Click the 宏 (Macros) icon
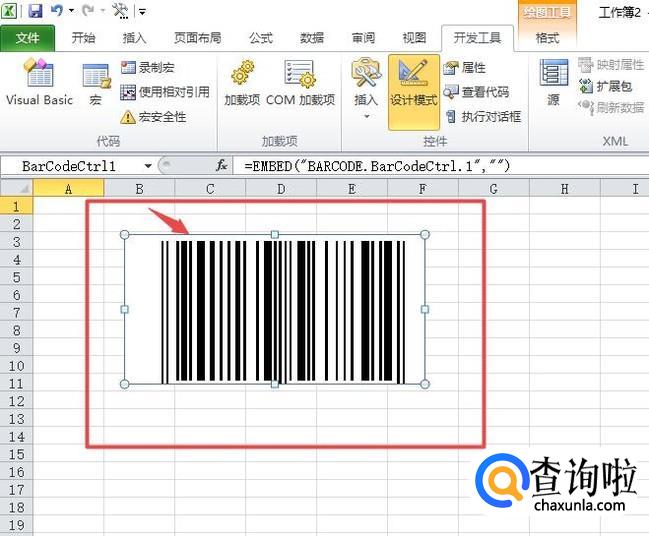The width and height of the screenshot is (649, 536). coord(96,82)
